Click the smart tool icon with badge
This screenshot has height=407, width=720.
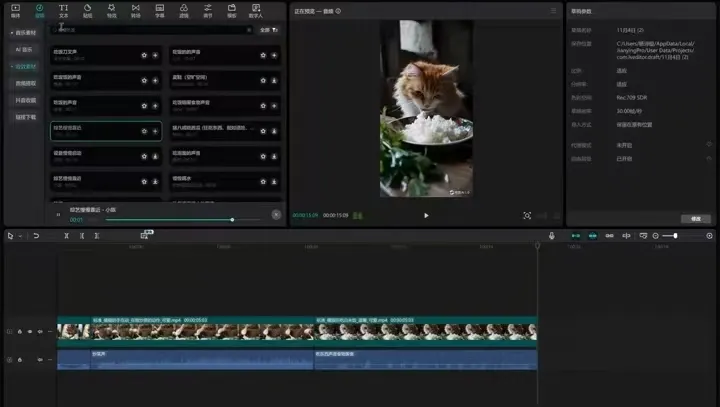point(146,235)
